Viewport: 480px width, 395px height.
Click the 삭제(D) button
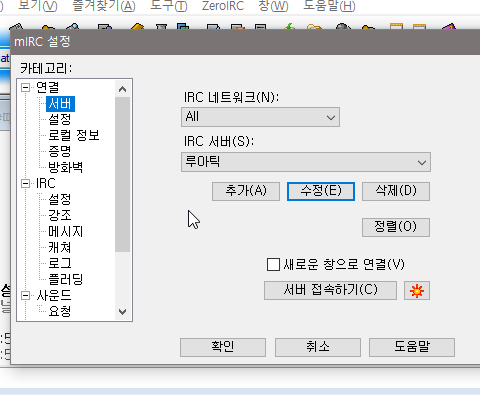tap(396, 191)
